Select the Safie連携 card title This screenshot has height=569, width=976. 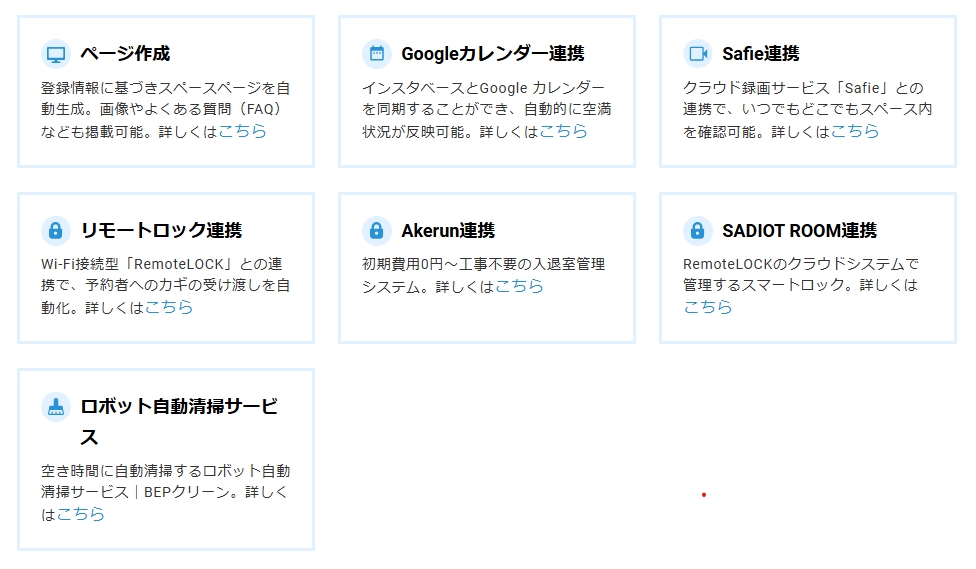[x=760, y=54]
